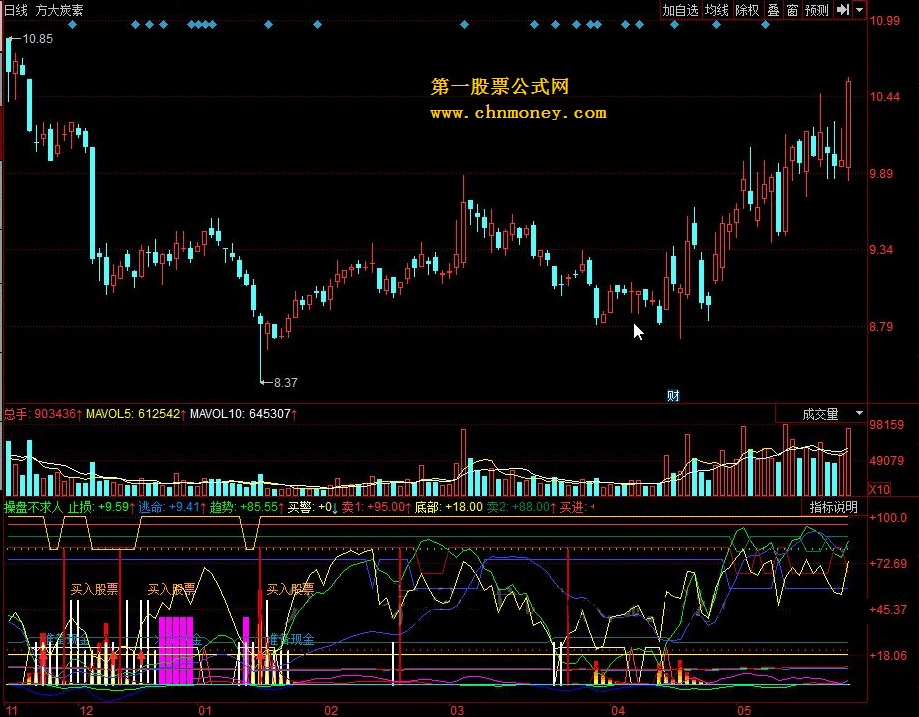Click the +18.06 indicator axis label
Screen dimensions: 919x717
[x=888, y=656]
